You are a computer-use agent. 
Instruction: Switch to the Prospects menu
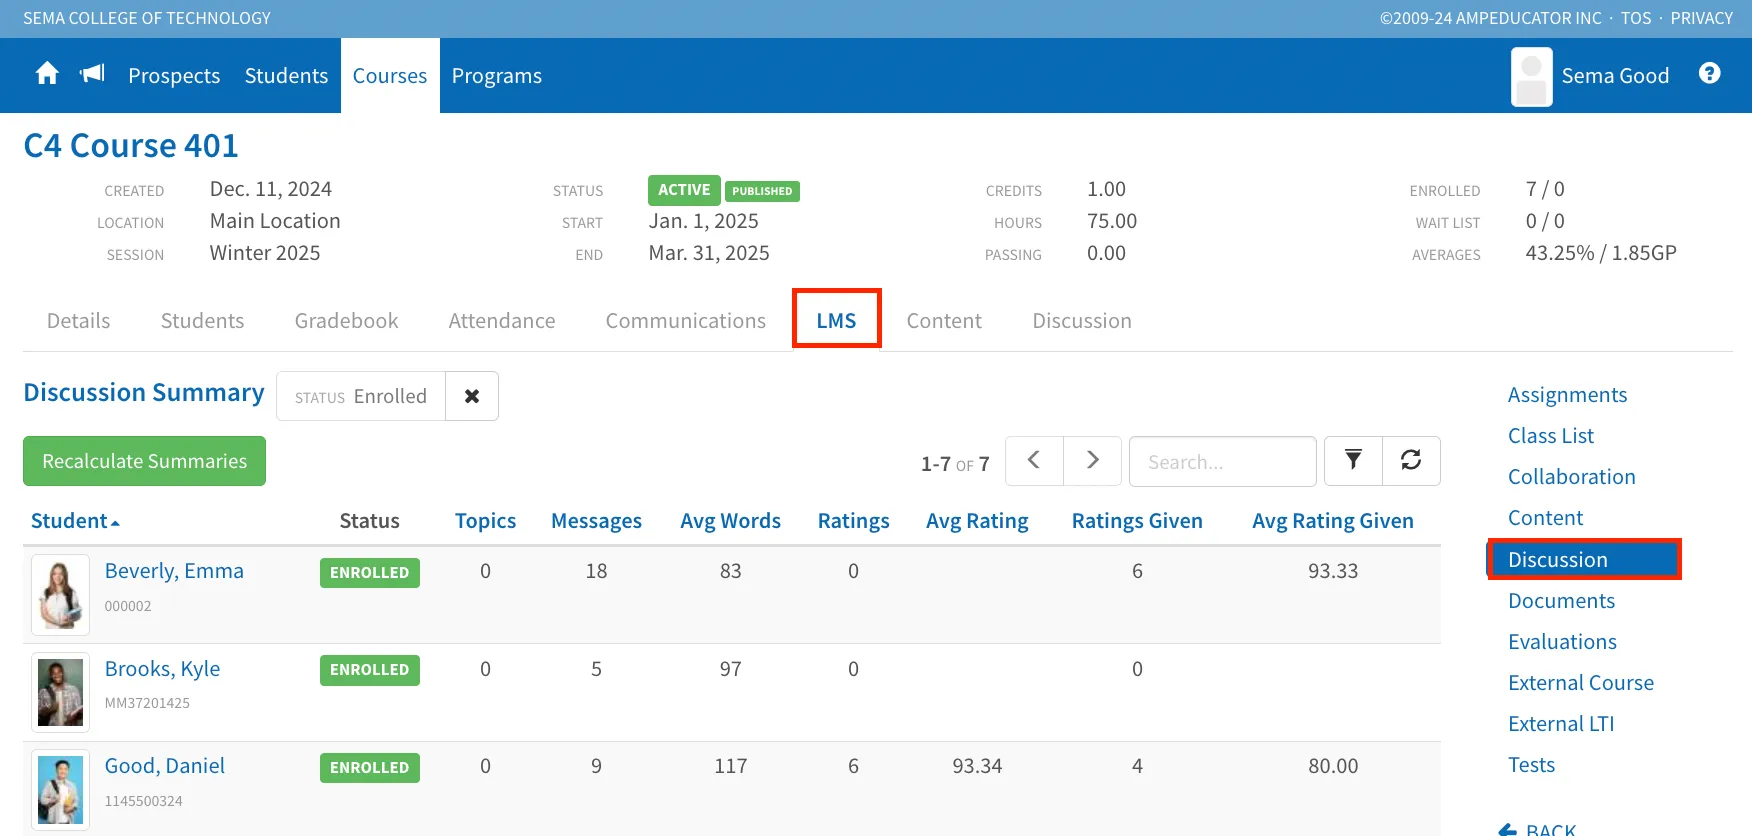(174, 76)
